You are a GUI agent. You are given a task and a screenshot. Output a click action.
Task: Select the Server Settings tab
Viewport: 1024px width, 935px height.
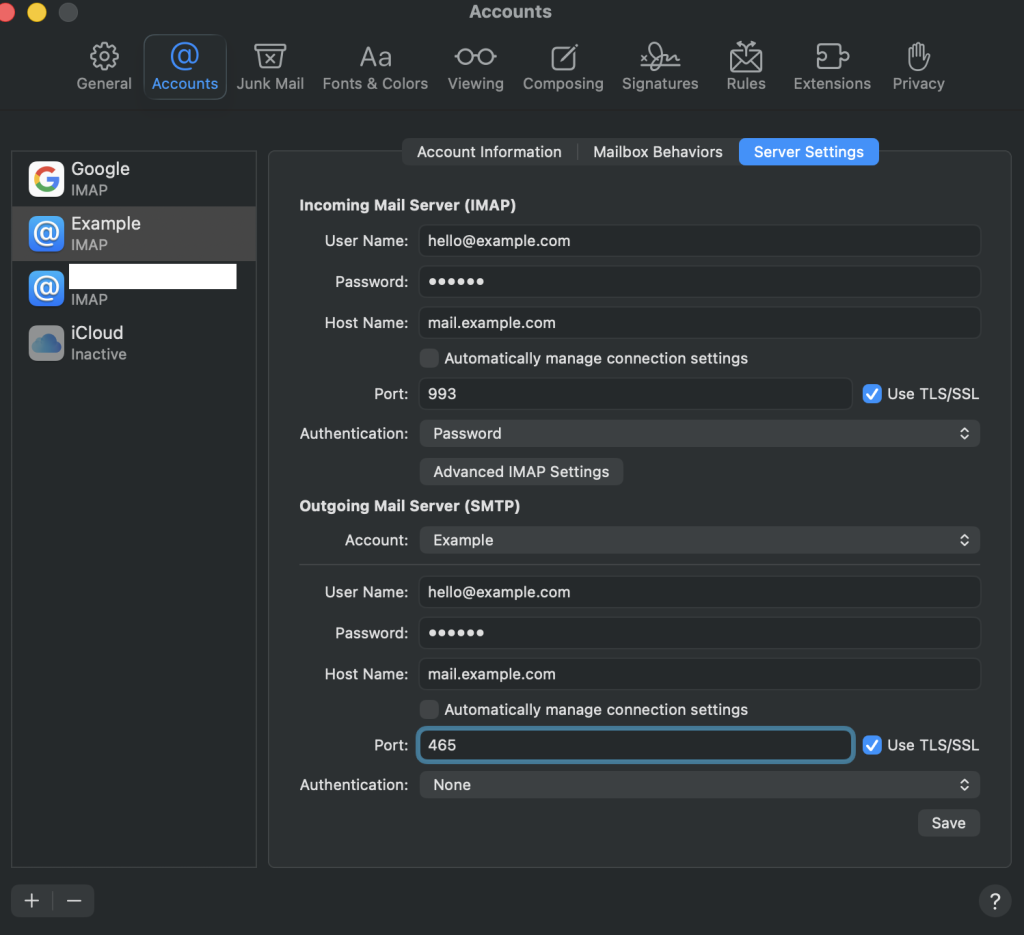pyautogui.click(x=808, y=152)
